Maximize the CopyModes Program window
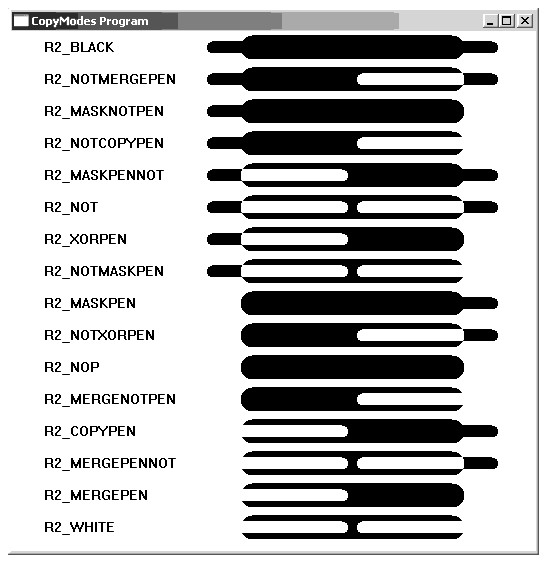 (x=506, y=21)
